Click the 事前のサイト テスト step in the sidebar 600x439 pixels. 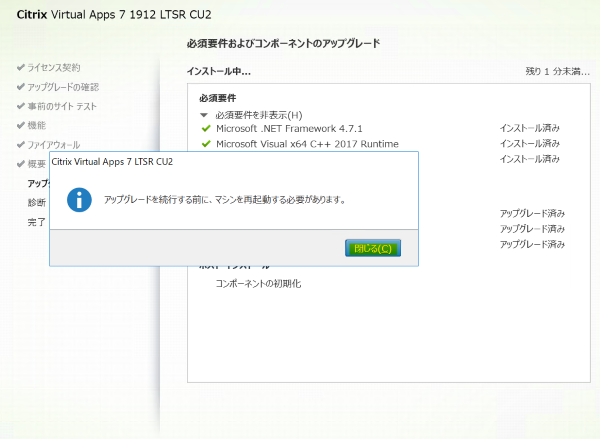click(x=62, y=106)
